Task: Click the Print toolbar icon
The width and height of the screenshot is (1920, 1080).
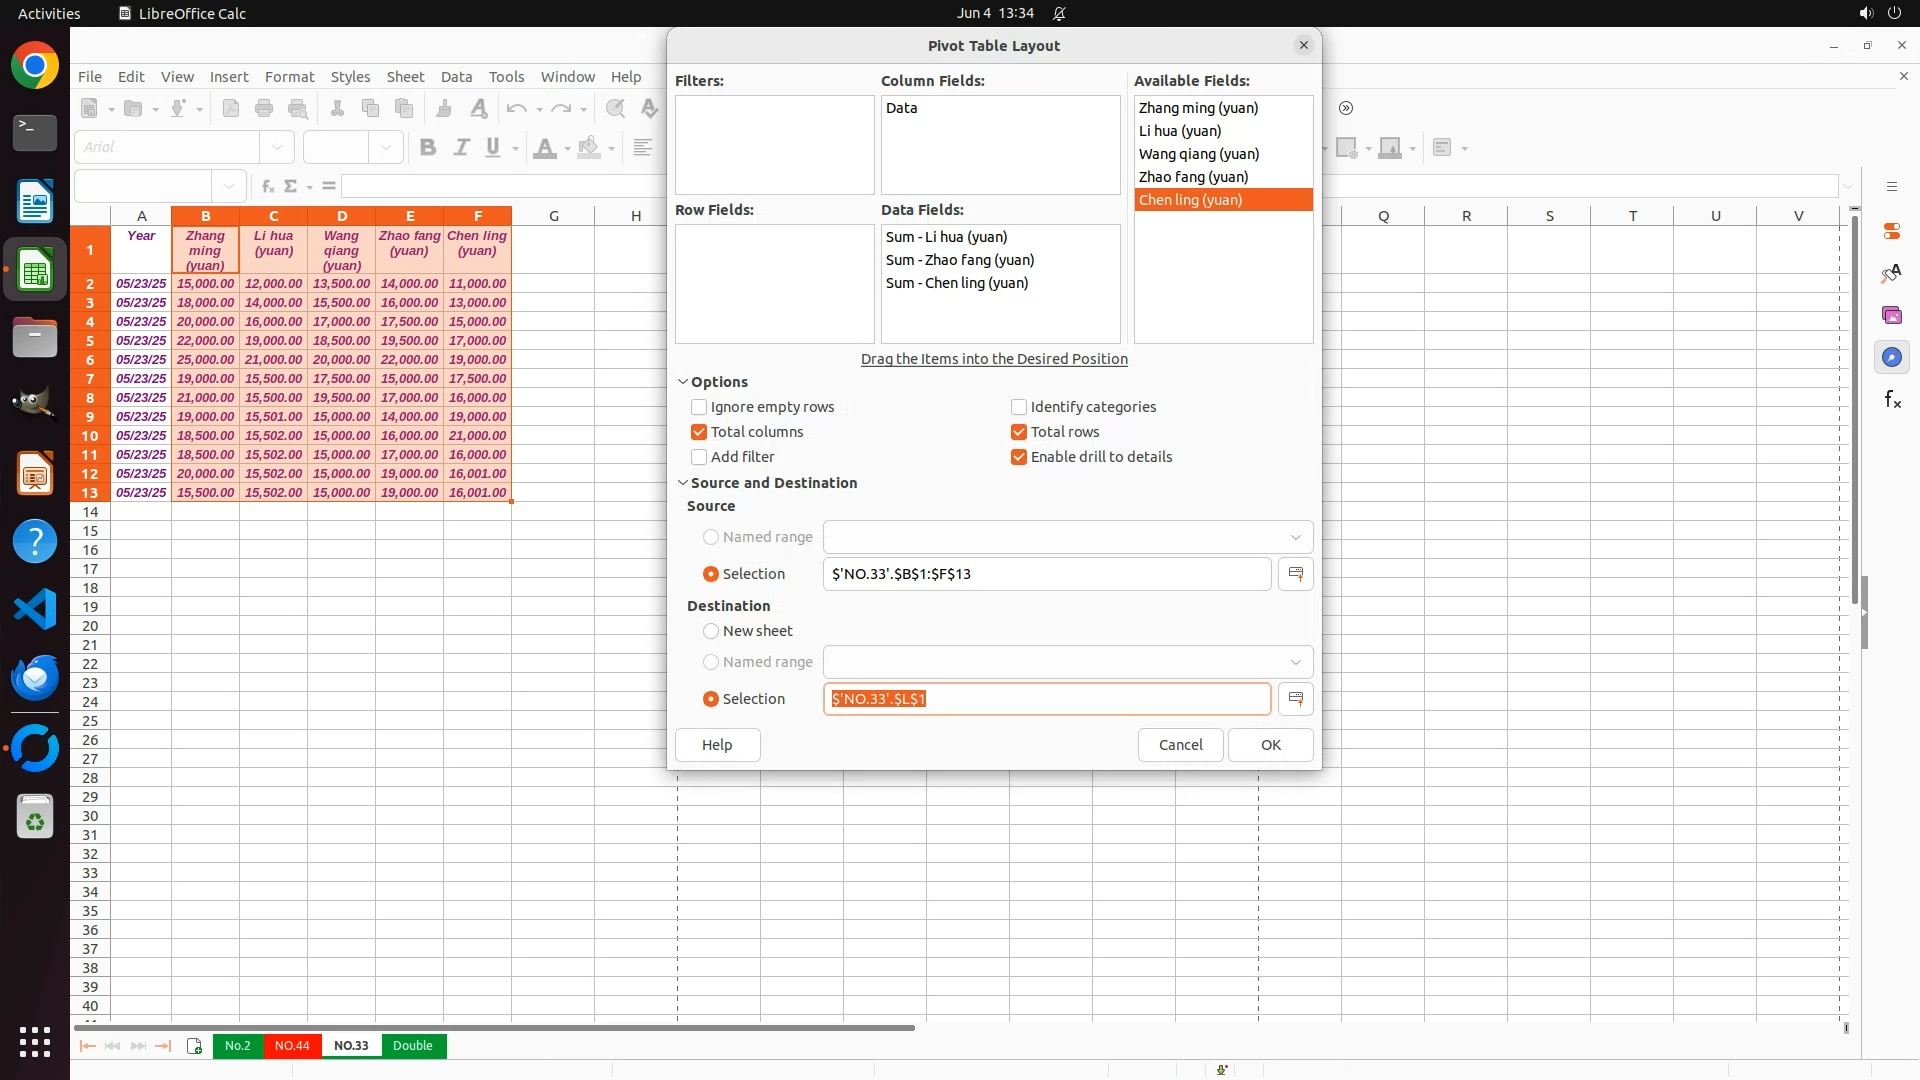Action: [264, 109]
